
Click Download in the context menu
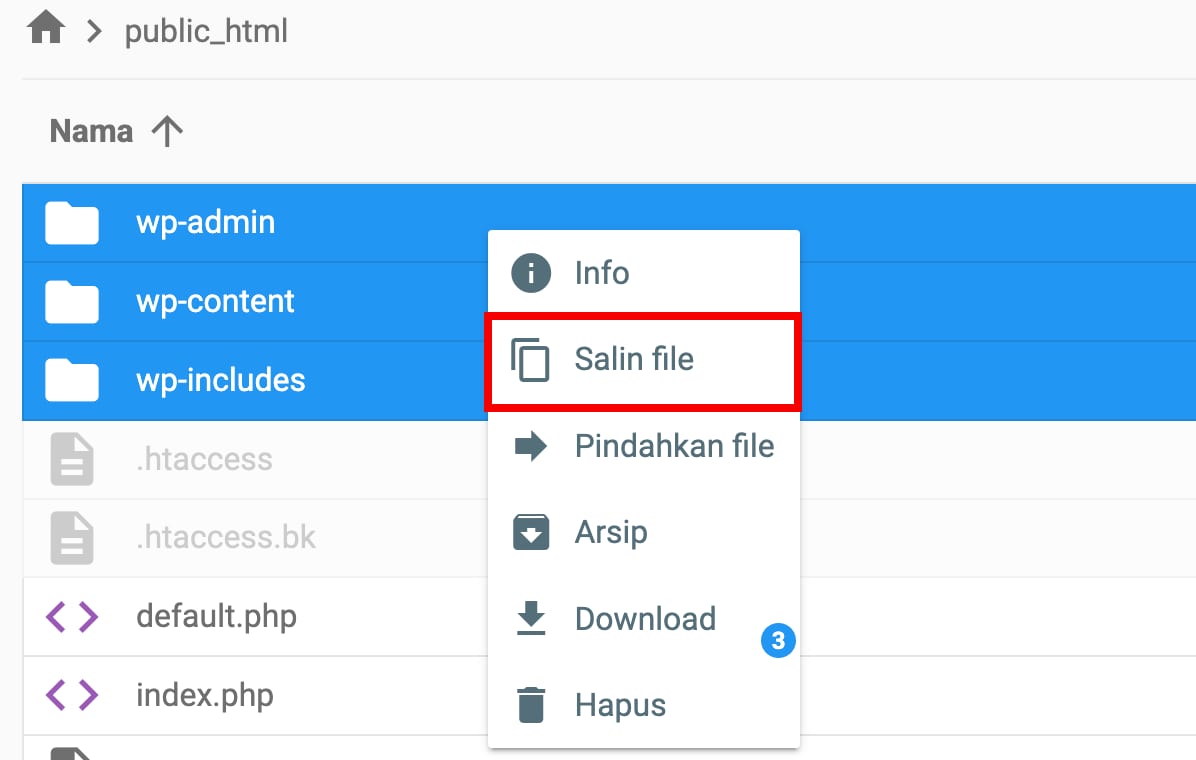pyautogui.click(x=645, y=619)
